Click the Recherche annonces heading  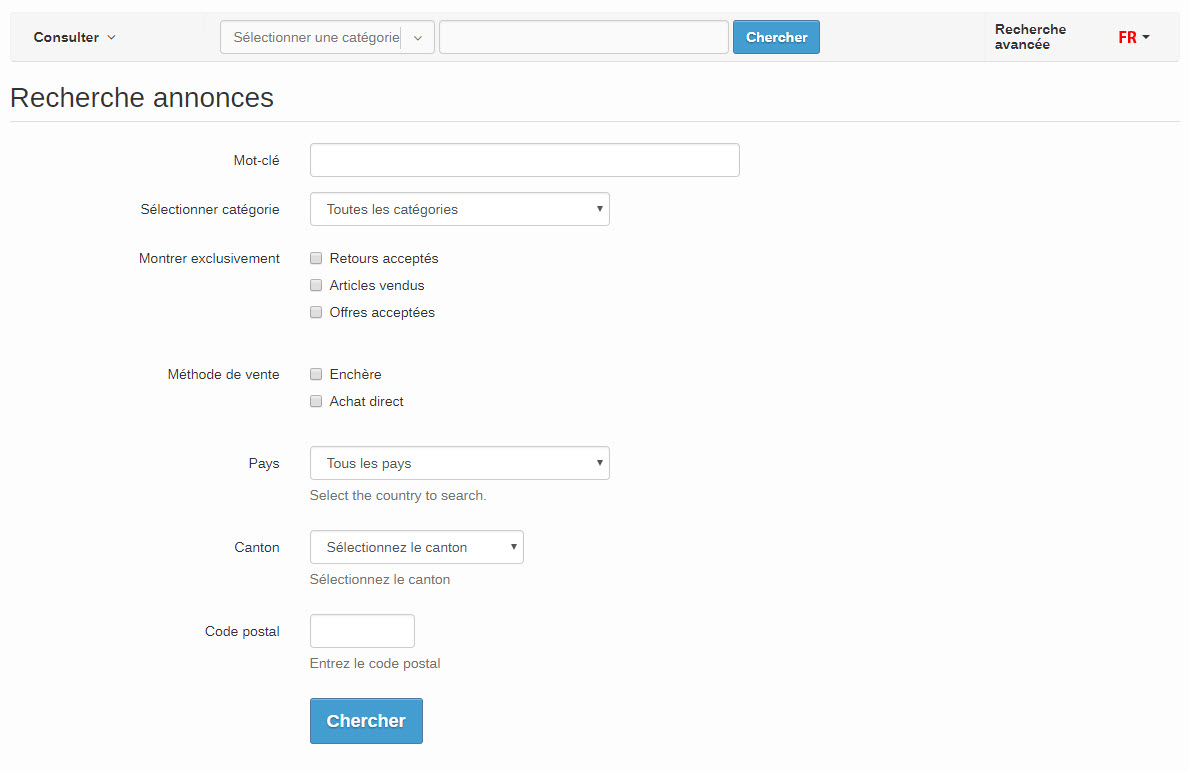[142, 98]
